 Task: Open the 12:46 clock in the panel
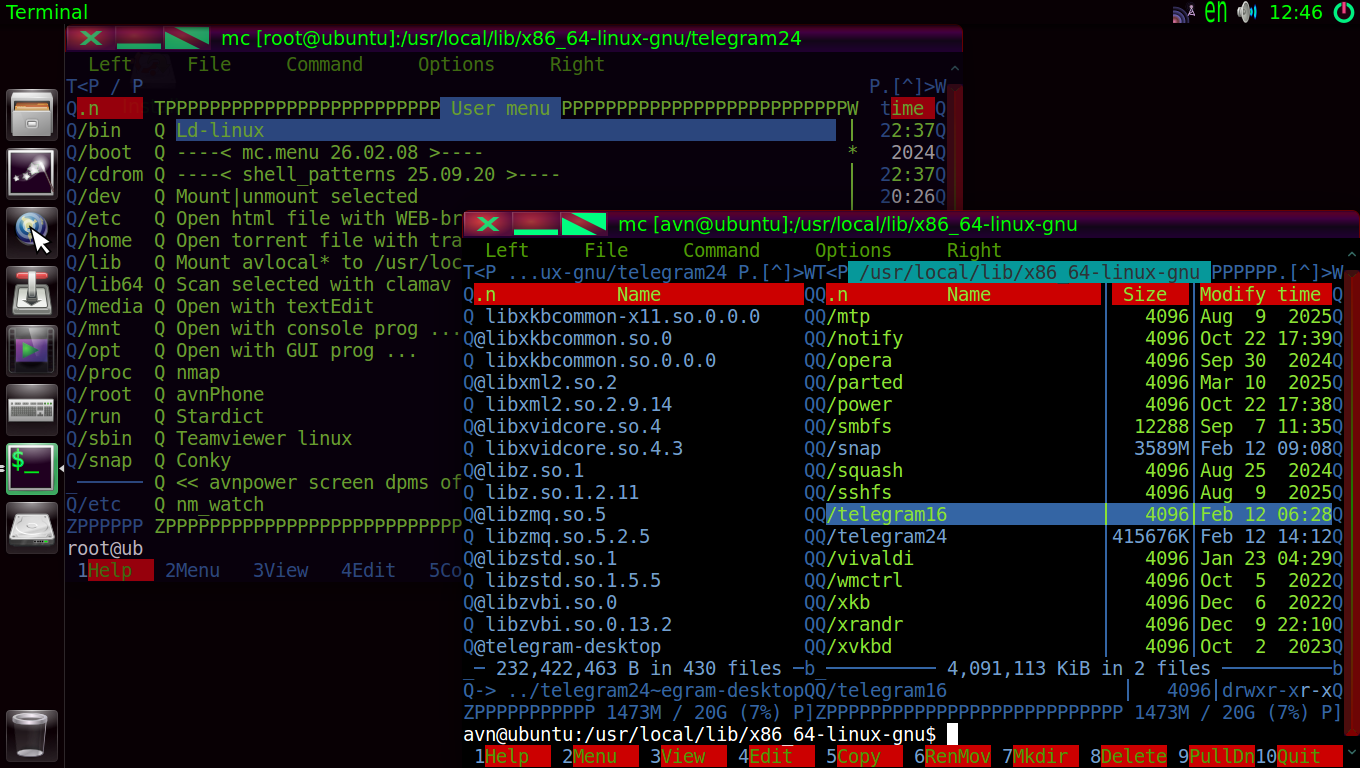1296,13
